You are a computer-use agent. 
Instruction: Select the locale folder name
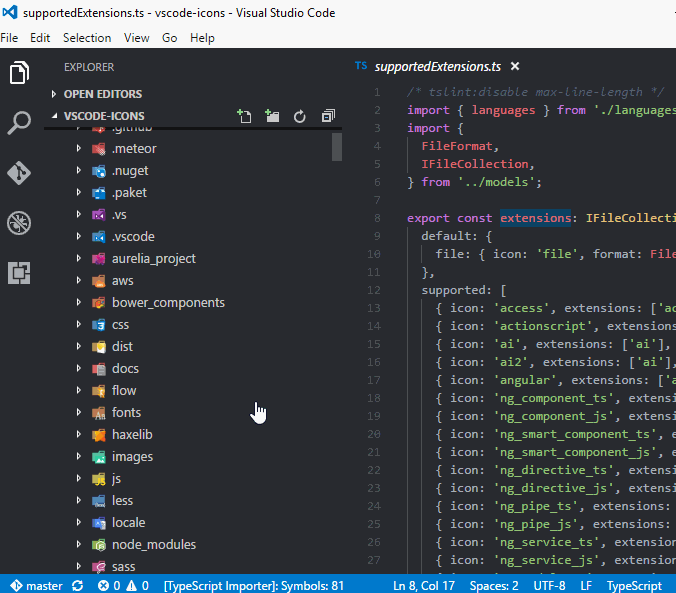point(128,522)
